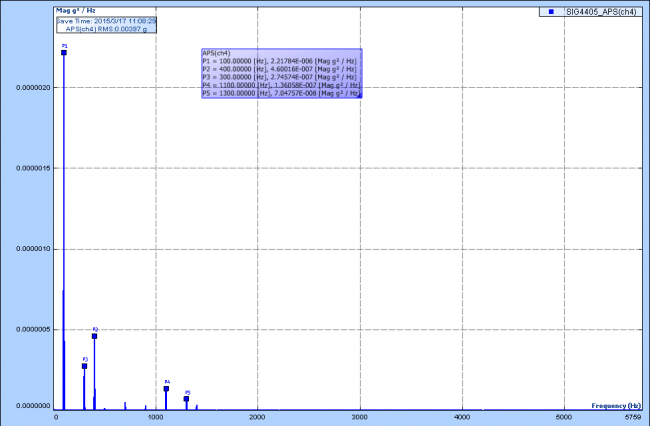Click the 0.0000020 Y-axis tick label
This screenshot has height=426, width=650.
pos(33,87)
